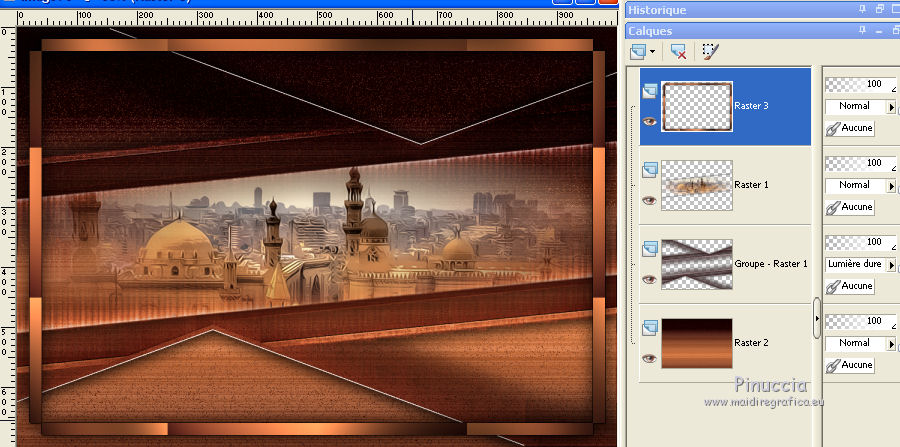Click the Delete Layer icon
The image size is (900, 447).
(x=678, y=52)
